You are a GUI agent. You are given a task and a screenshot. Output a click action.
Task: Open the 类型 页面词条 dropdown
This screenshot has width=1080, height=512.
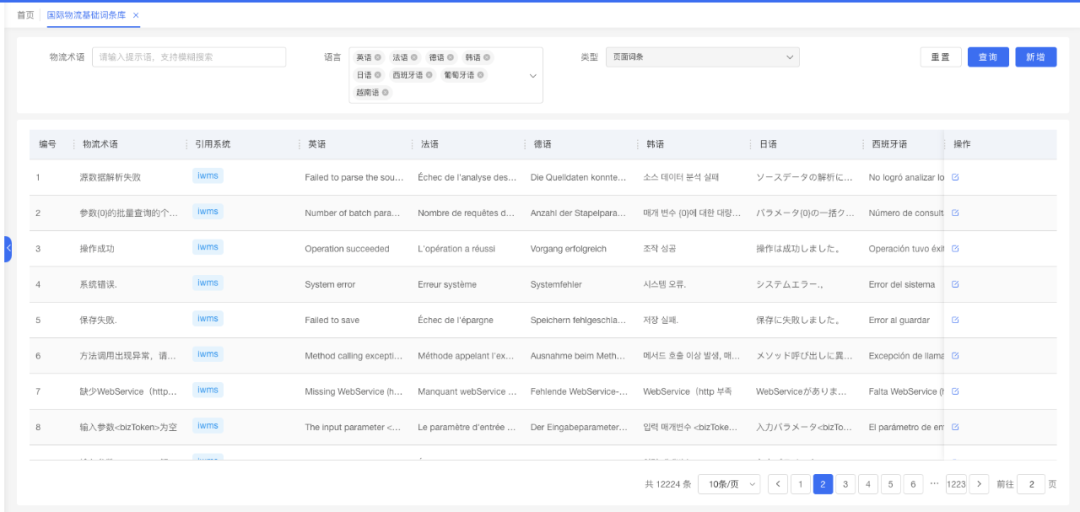[703, 57]
